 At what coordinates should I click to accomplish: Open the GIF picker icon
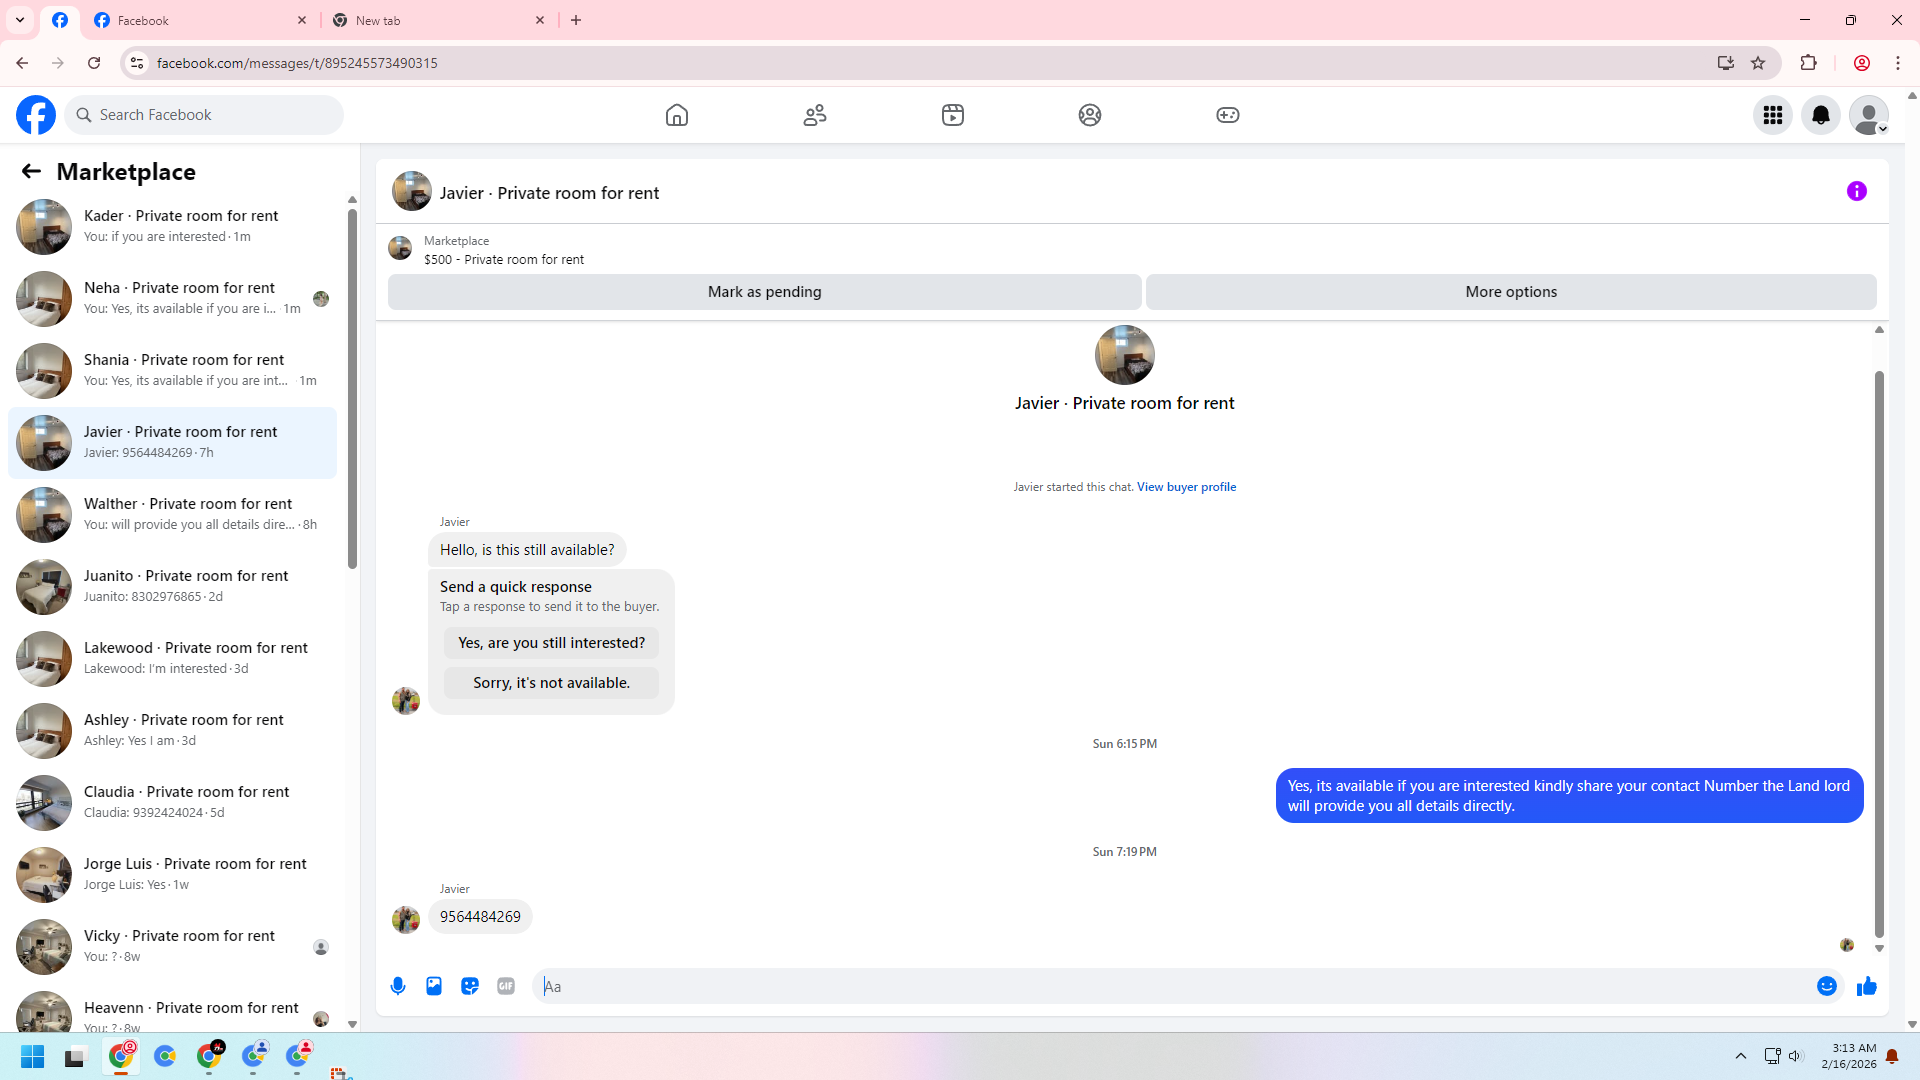click(506, 986)
